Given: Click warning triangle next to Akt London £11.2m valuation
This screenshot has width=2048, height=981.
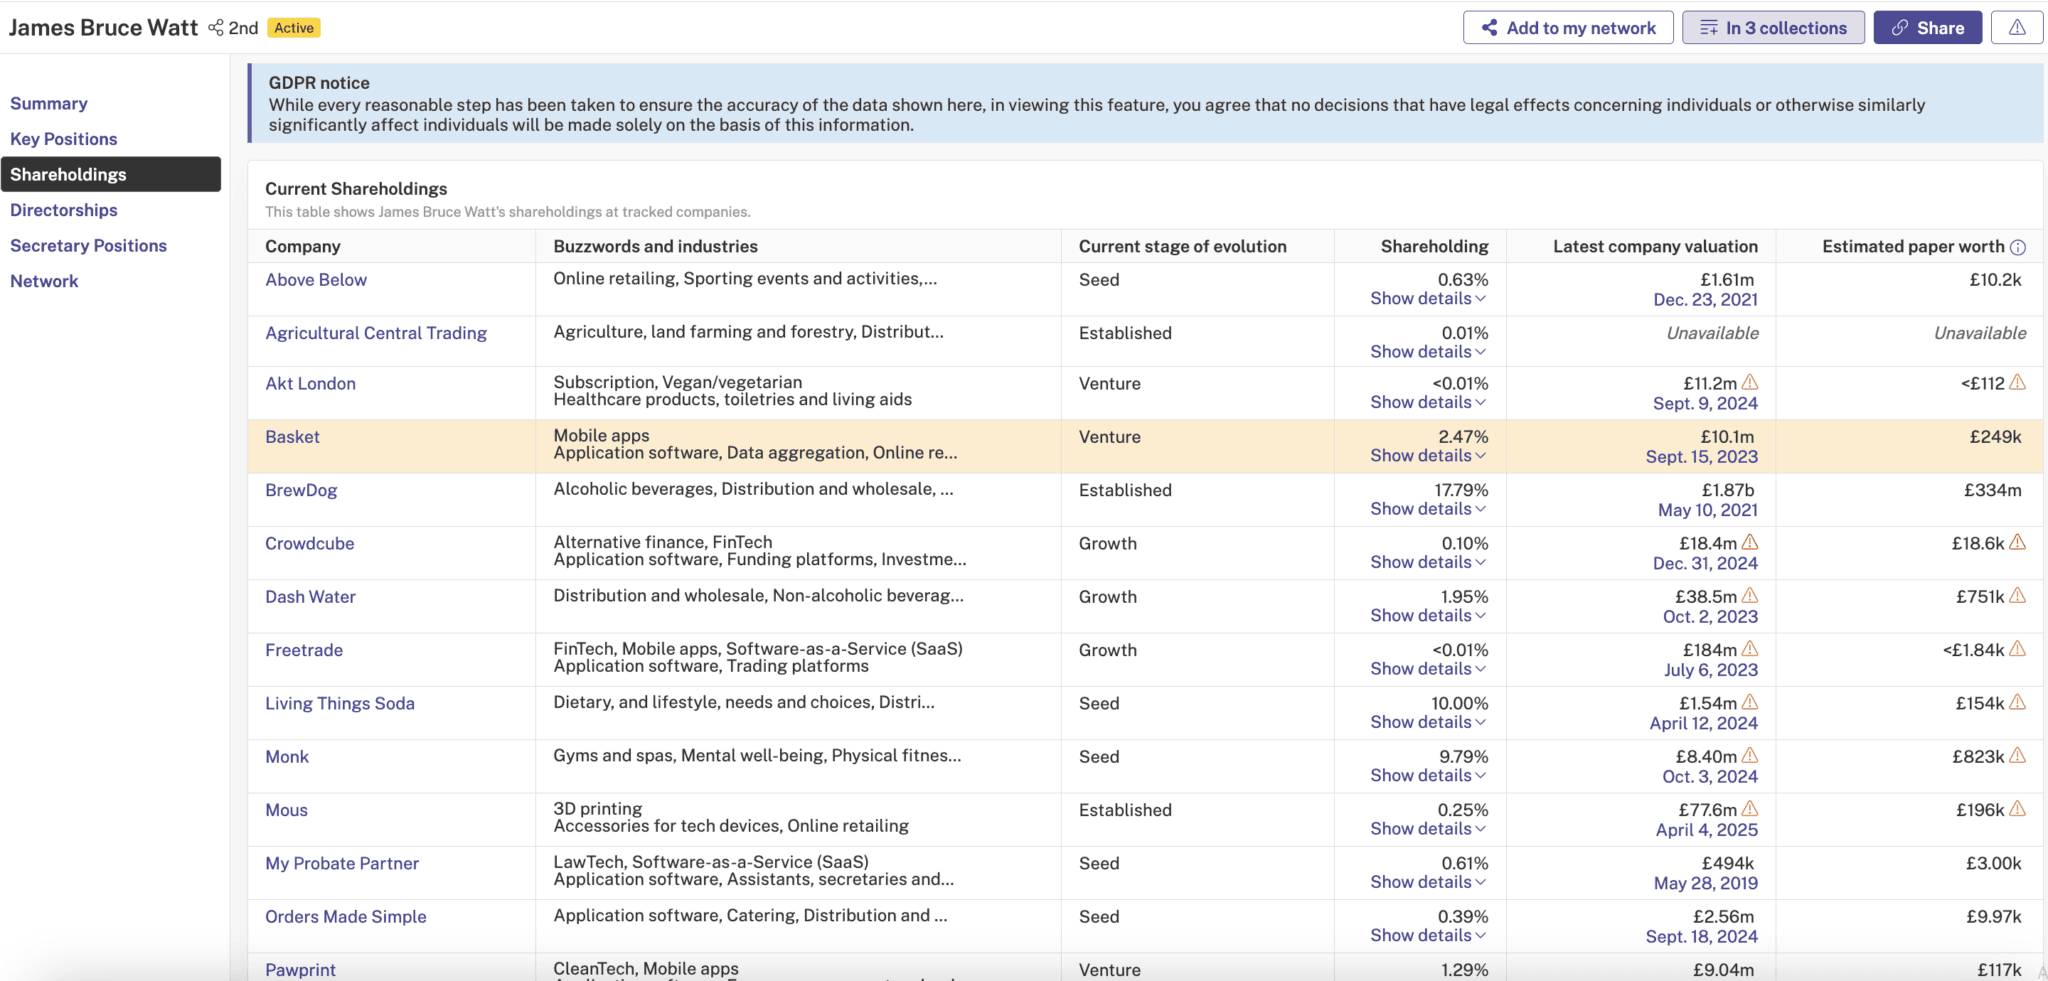Looking at the screenshot, I should click(x=1750, y=382).
